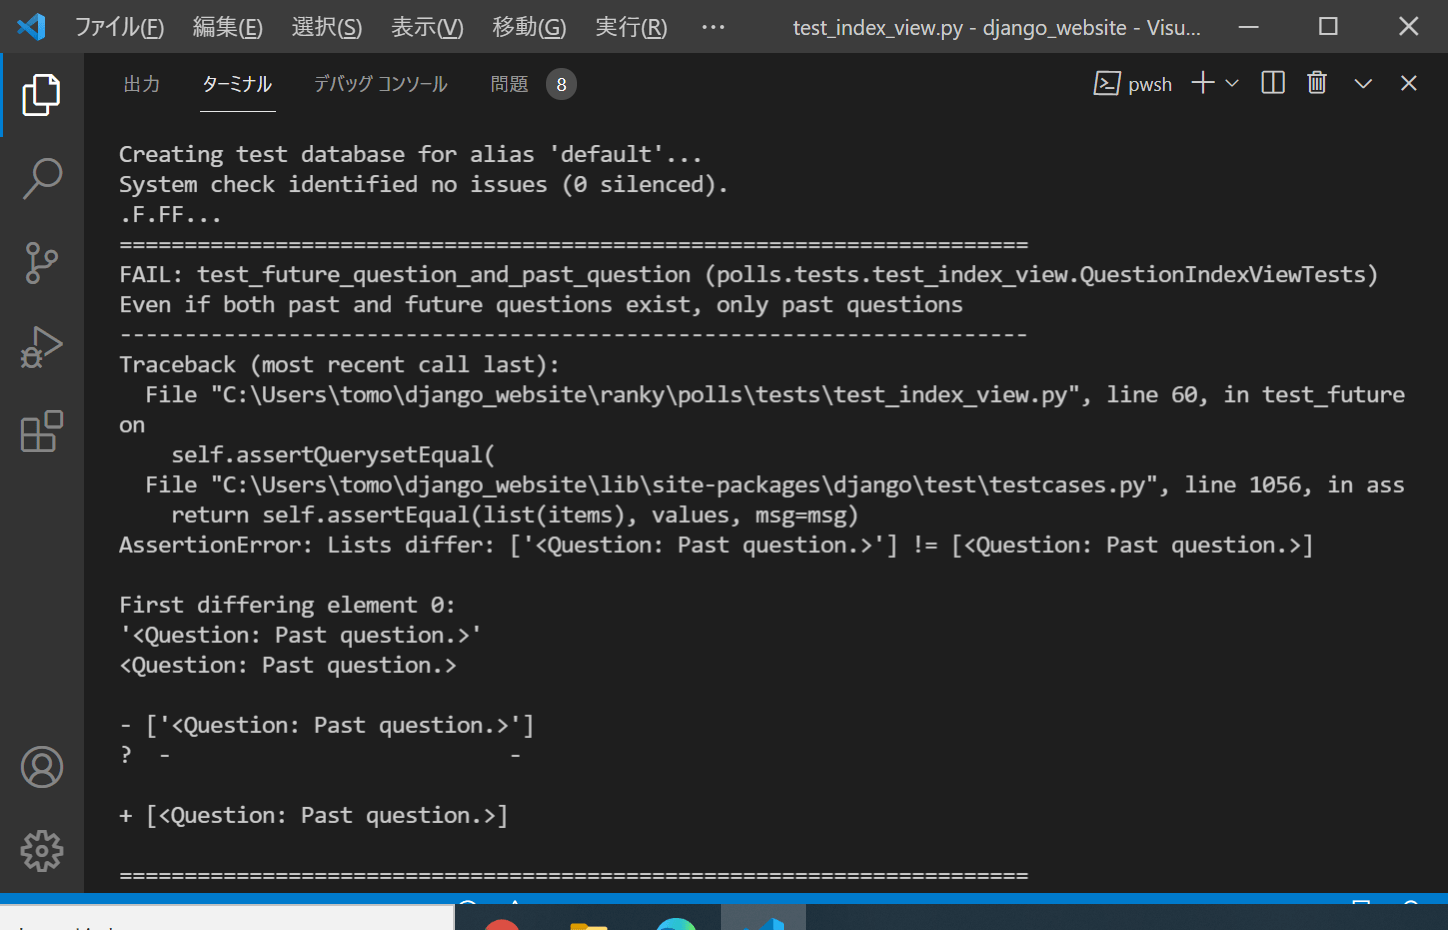The width and height of the screenshot is (1448, 930).
Task: Split the terminal pane
Action: point(1272,83)
